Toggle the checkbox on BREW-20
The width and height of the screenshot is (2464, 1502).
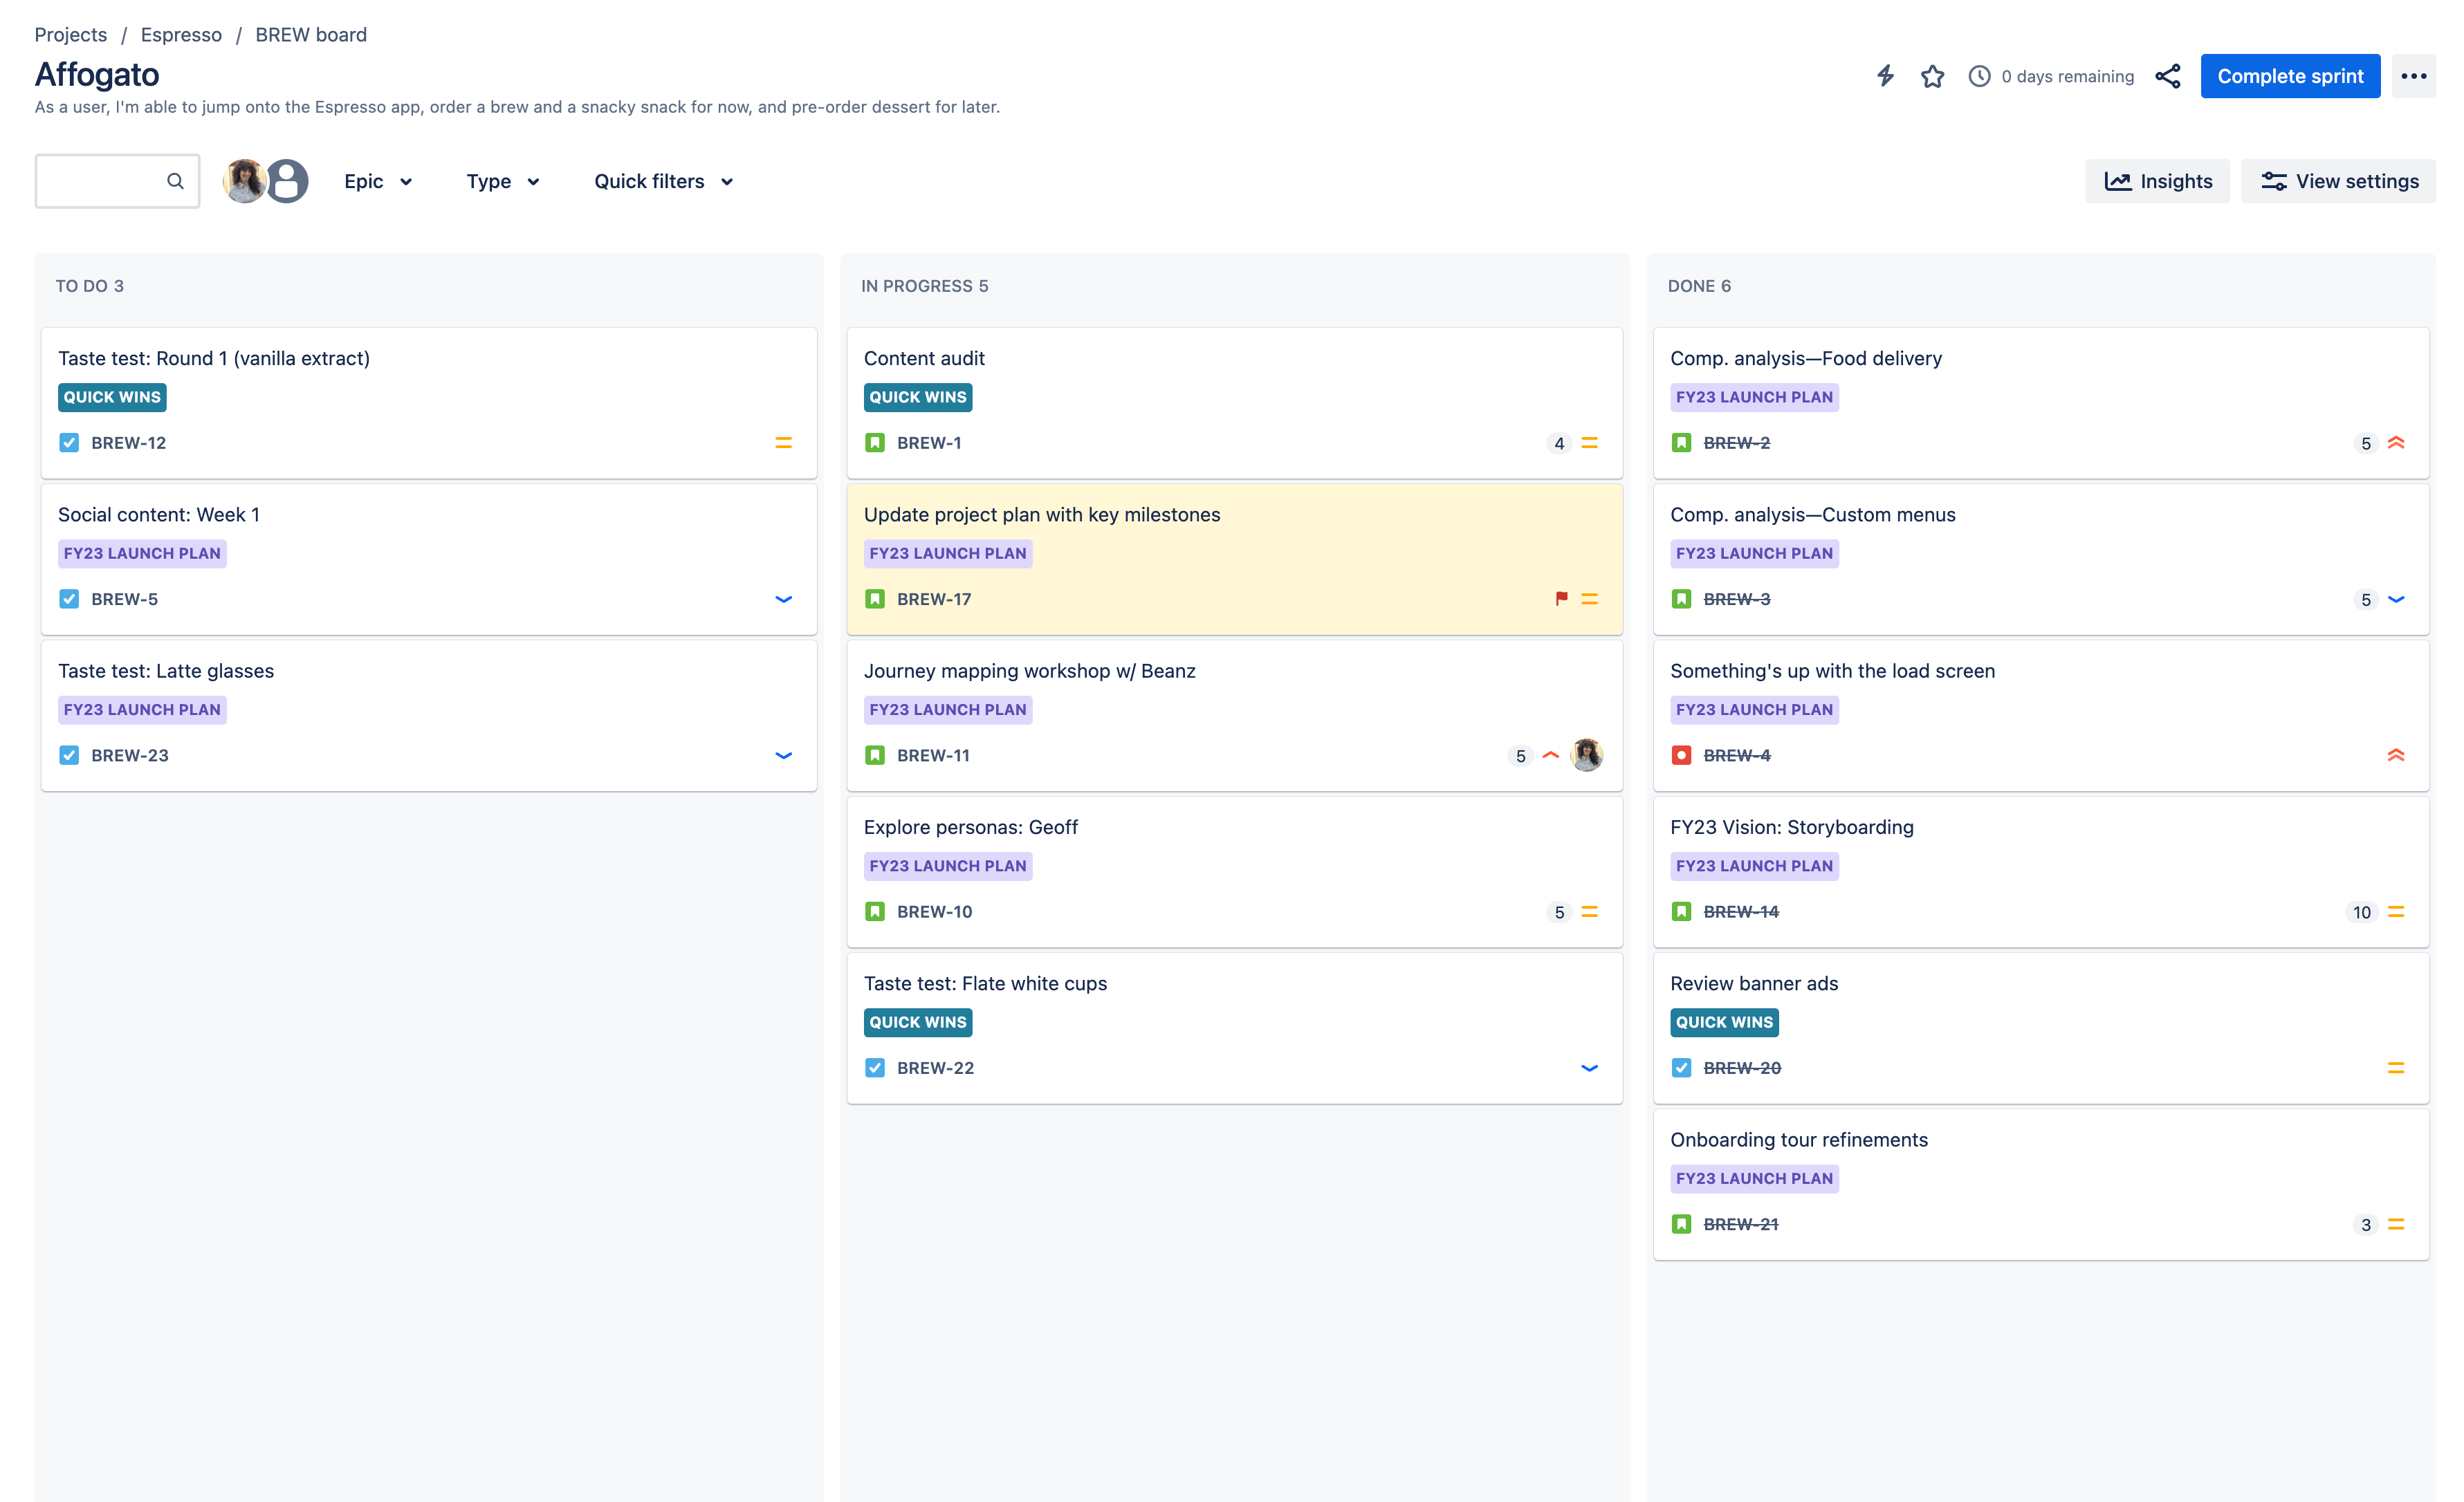1681,1068
